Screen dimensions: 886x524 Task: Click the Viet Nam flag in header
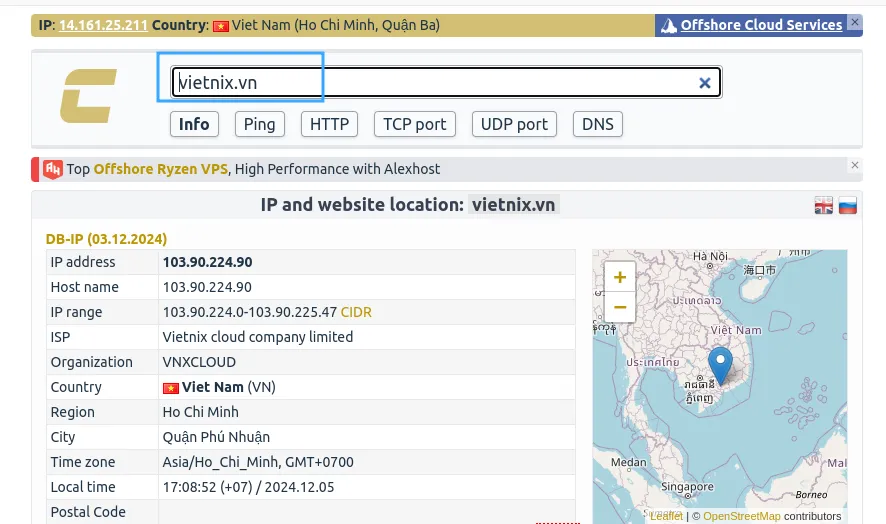[221, 26]
